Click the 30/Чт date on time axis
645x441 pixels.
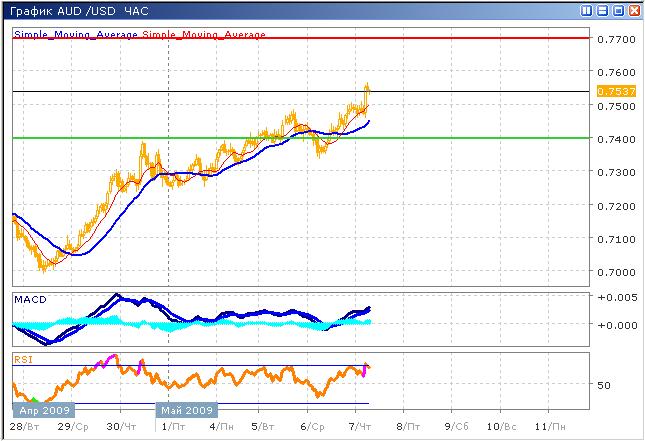coord(120,426)
